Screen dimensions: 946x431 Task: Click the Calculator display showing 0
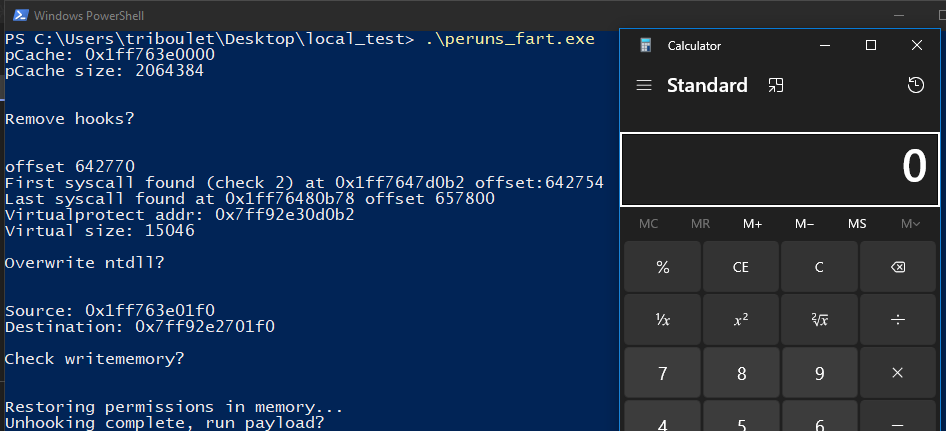coord(779,169)
